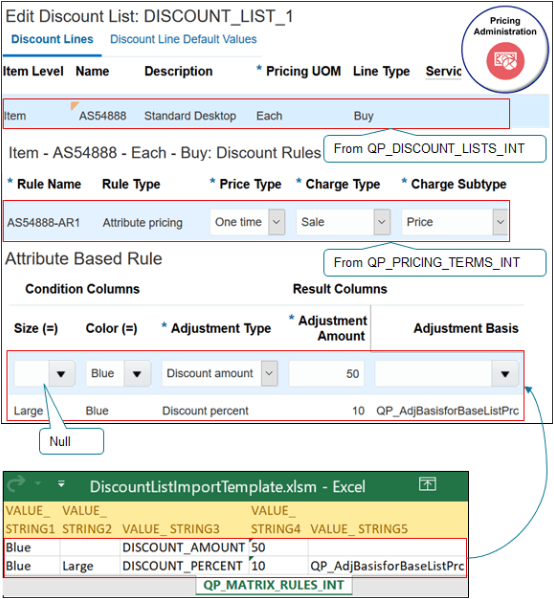The width and height of the screenshot is (554, 599).
Task: Expand the empty Adjustment Basis dropdown
Action: point(505,374)
